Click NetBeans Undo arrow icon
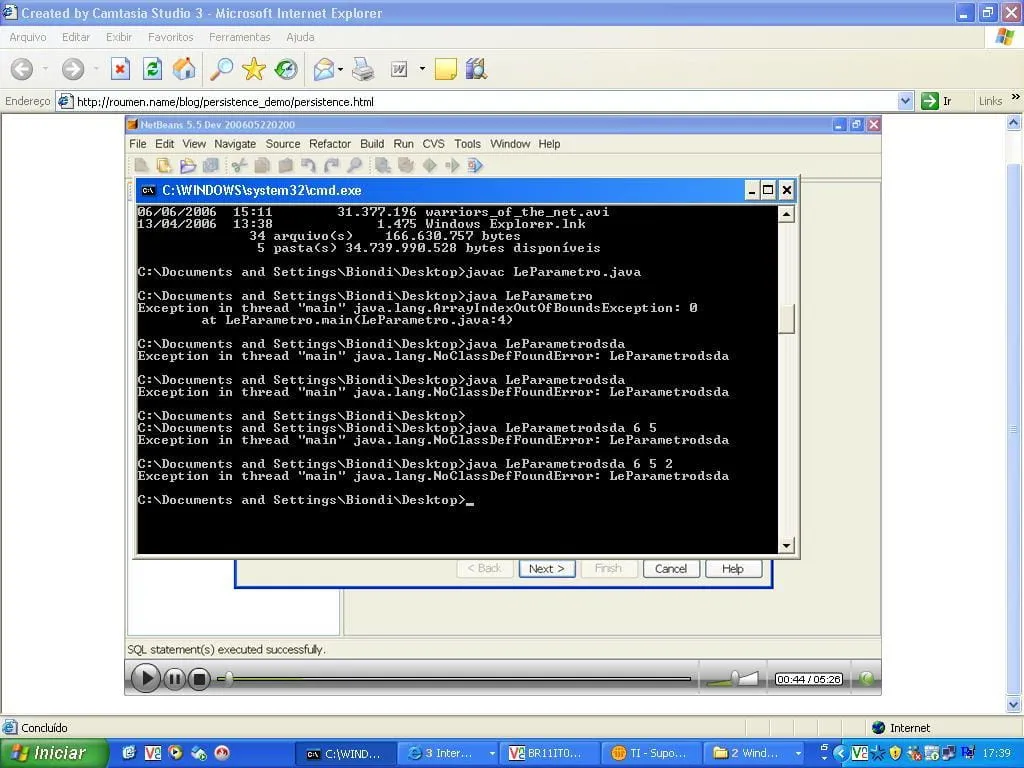The image size is (1024, 768). (308, 166)
